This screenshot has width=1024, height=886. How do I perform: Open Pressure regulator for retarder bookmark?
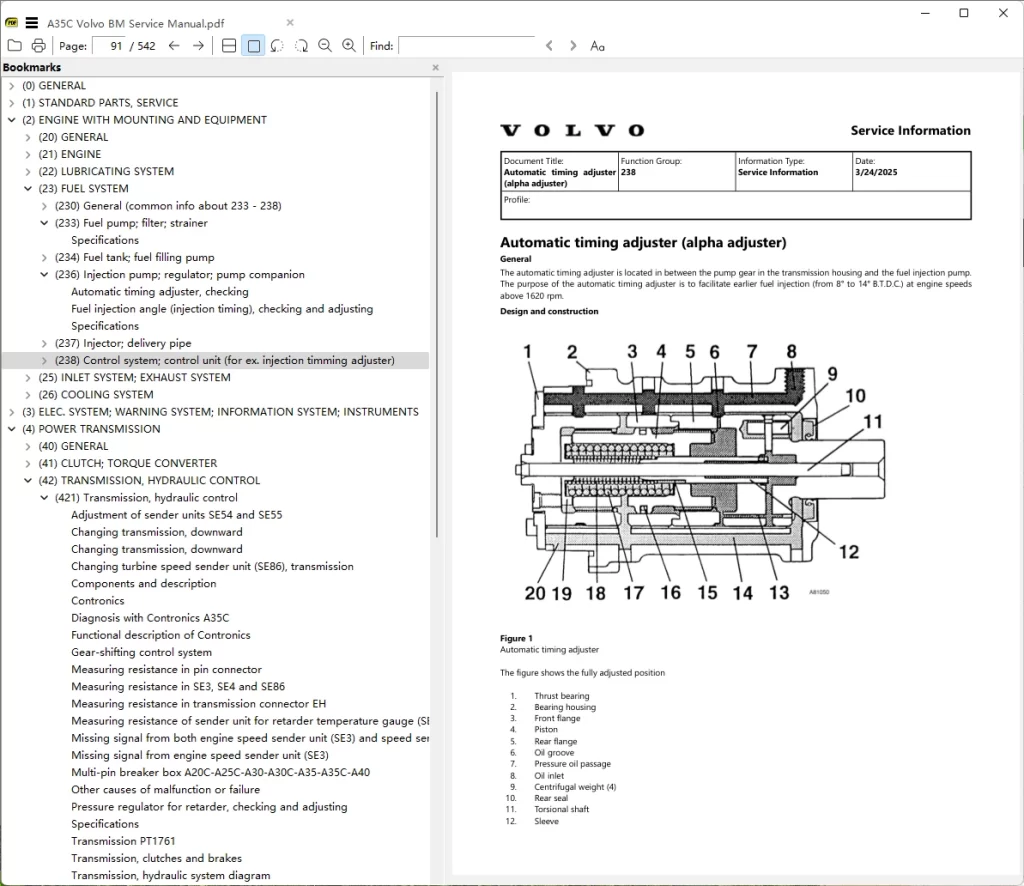209,807
